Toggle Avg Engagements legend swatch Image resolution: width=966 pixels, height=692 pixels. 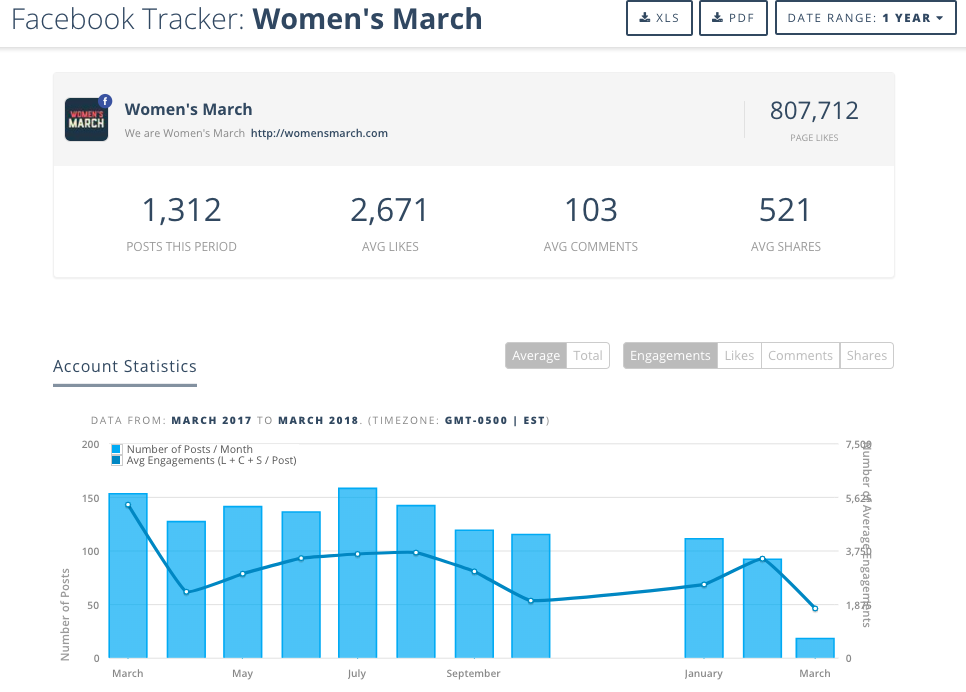pyautogui.click(x=116, y=460)
